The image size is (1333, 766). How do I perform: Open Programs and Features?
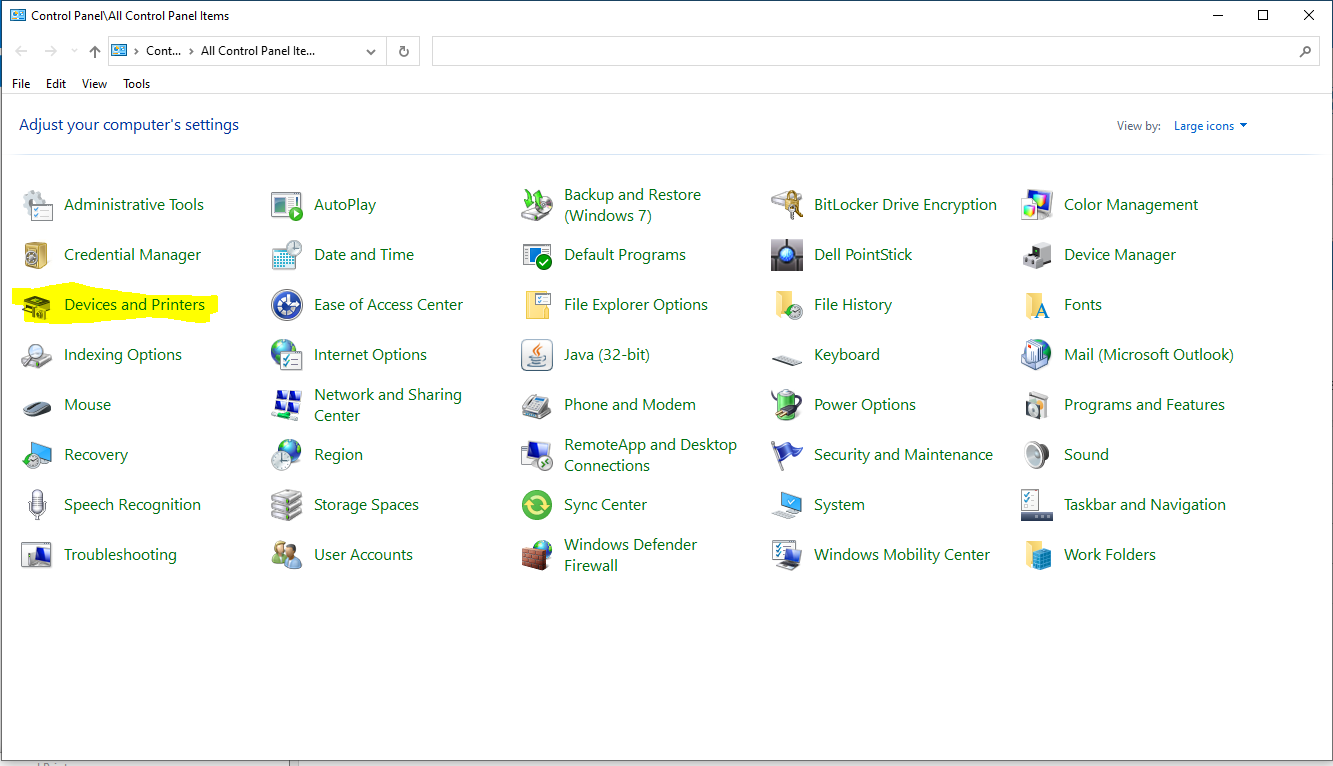click(1144, 404)
